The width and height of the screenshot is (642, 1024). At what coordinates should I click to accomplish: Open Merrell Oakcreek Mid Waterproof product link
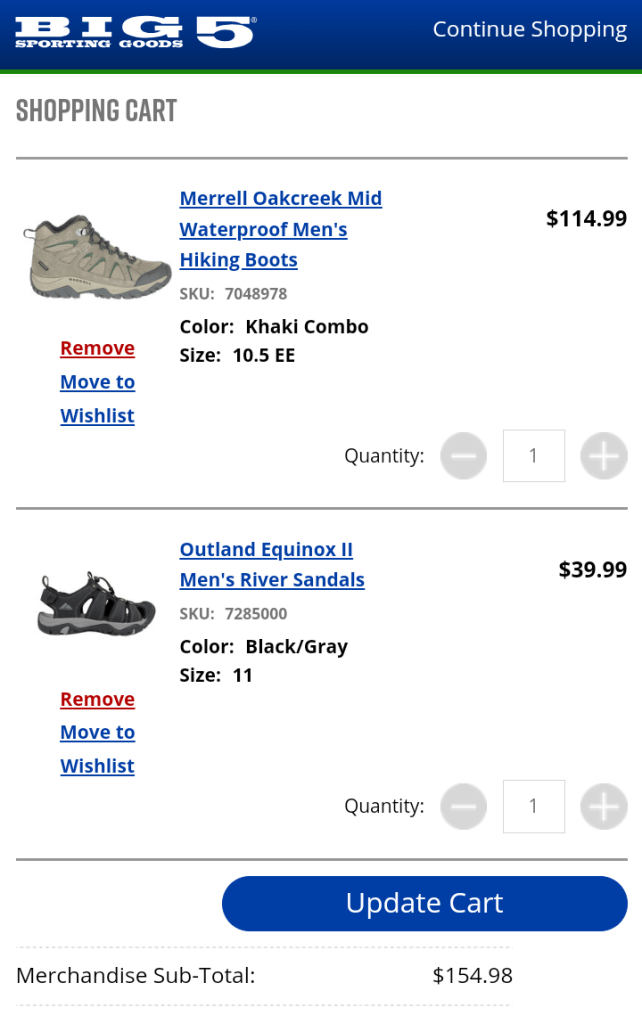[280, 229]
